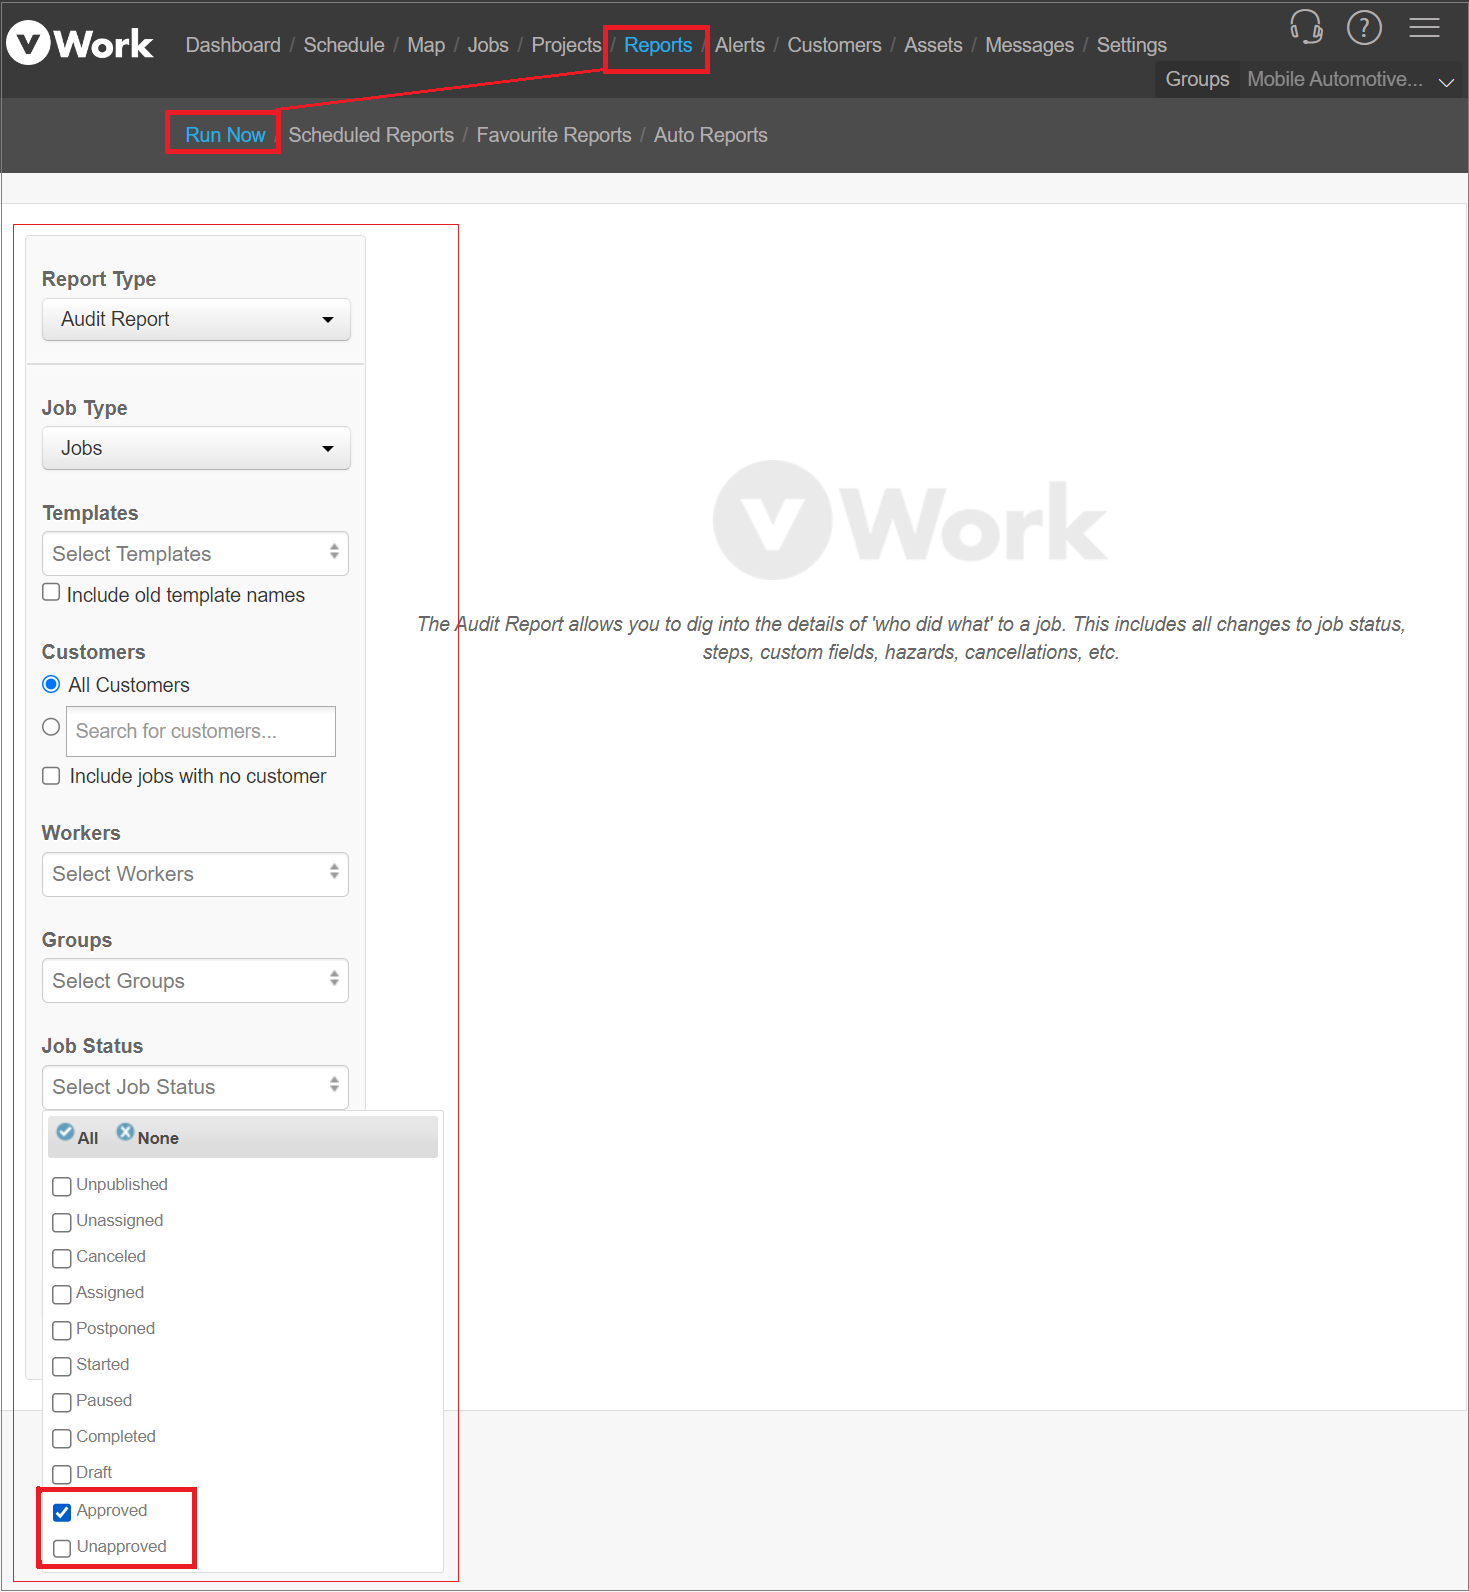
Task: Open the Customers menu
Action: click(x=834, y=45)
